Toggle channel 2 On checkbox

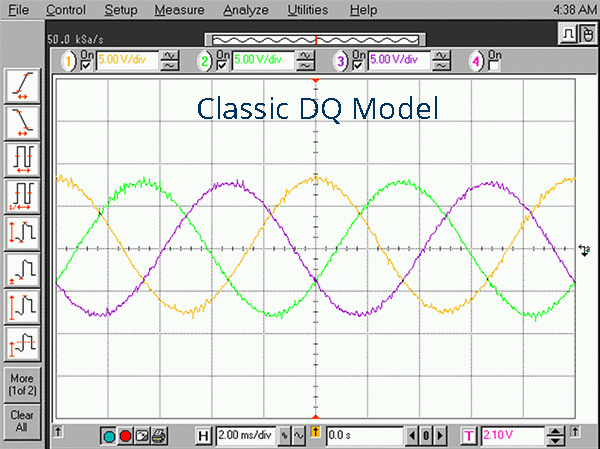(x=222, y=65)
